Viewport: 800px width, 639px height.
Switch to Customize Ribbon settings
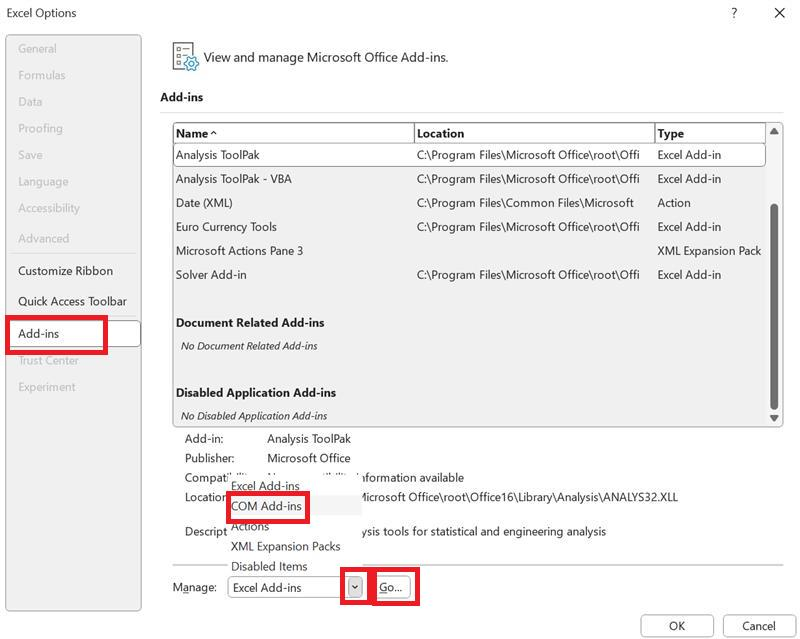(65, 270)
